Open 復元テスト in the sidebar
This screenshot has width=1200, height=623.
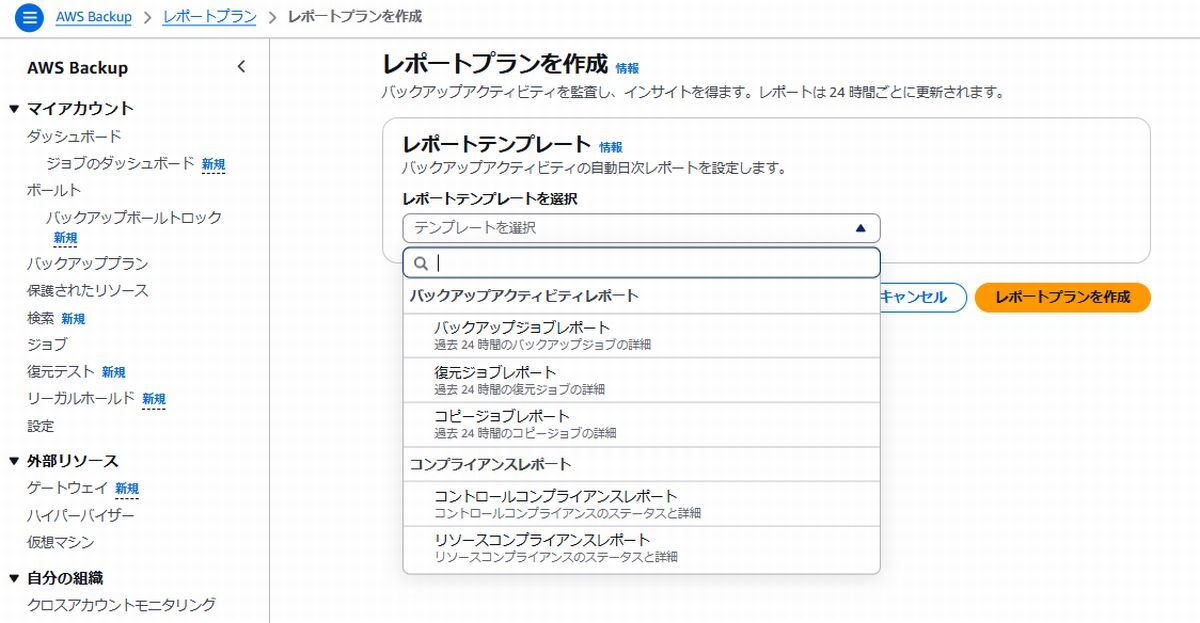pyautogui.click(x=61, y=372)
